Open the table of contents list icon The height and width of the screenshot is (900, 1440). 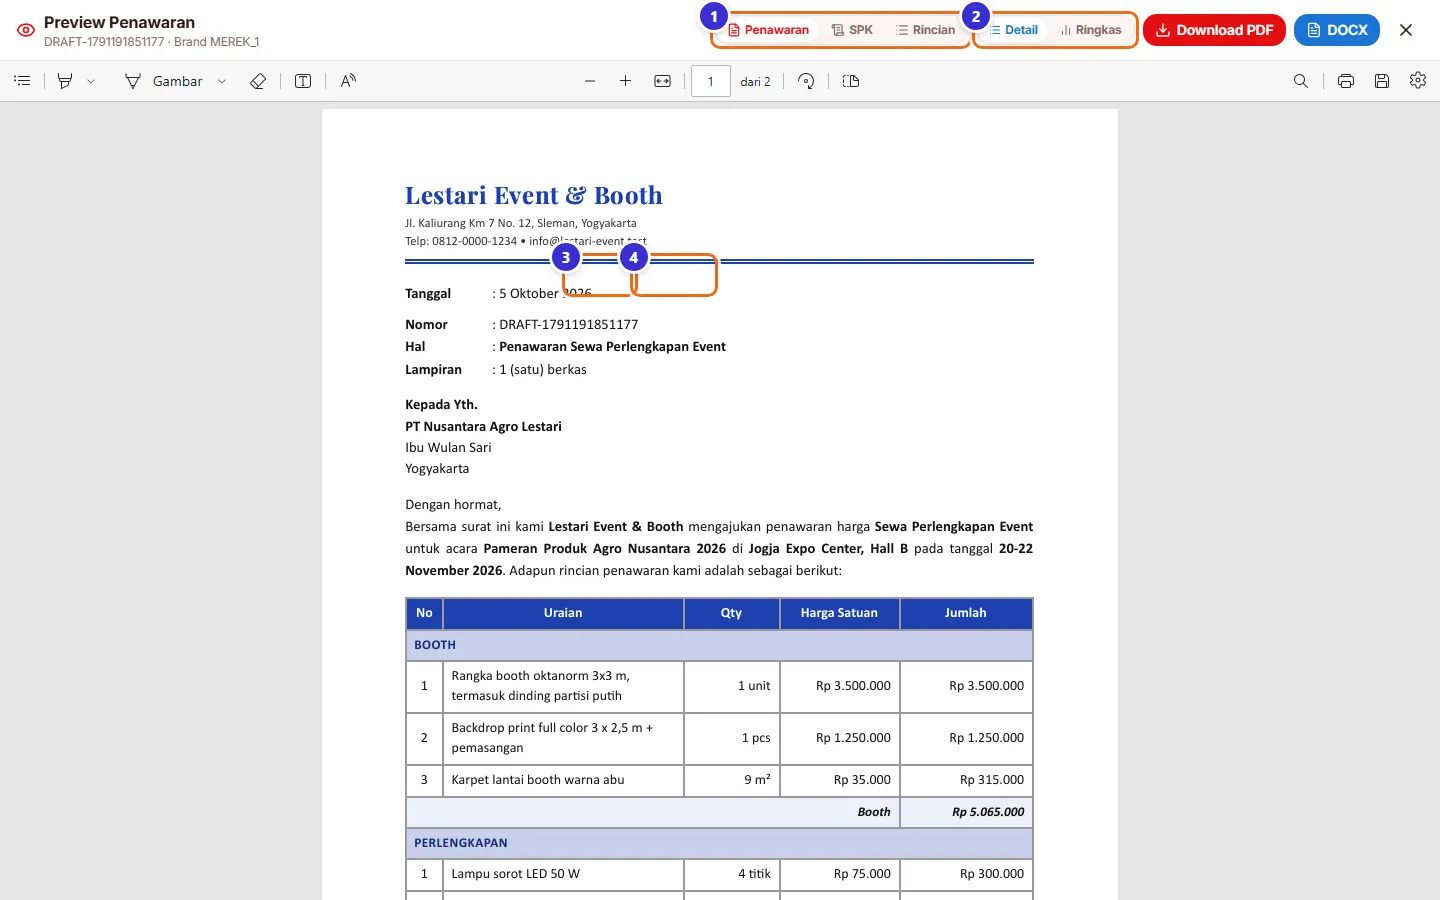click(x=22, y=81)
